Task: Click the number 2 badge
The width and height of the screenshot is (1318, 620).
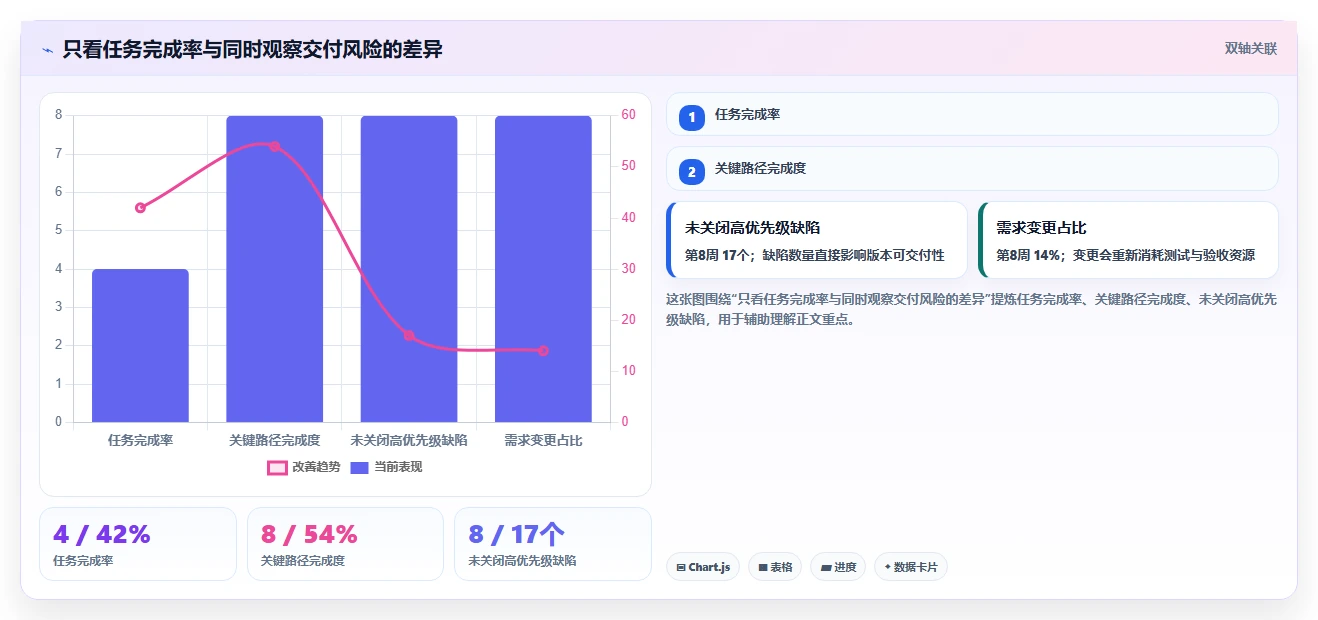Action: (691, 172)
